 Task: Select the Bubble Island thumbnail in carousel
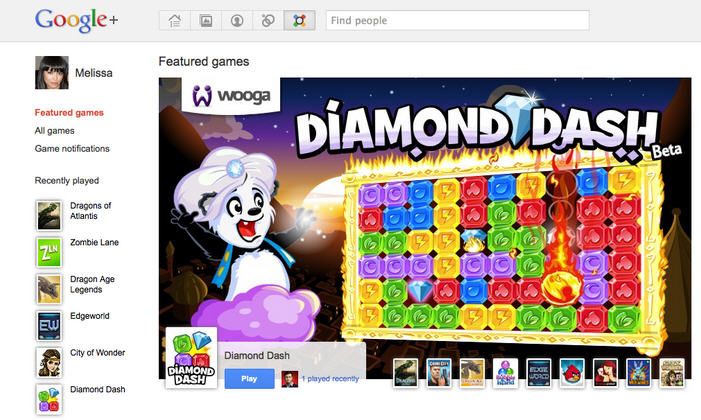(x=505, y=373)
